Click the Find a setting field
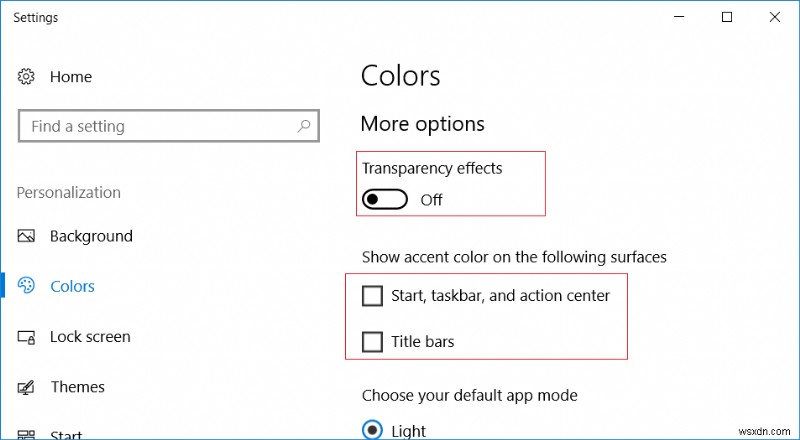This screenshot has height=440, width=800. pyautogui.click(x=155, y=127)
